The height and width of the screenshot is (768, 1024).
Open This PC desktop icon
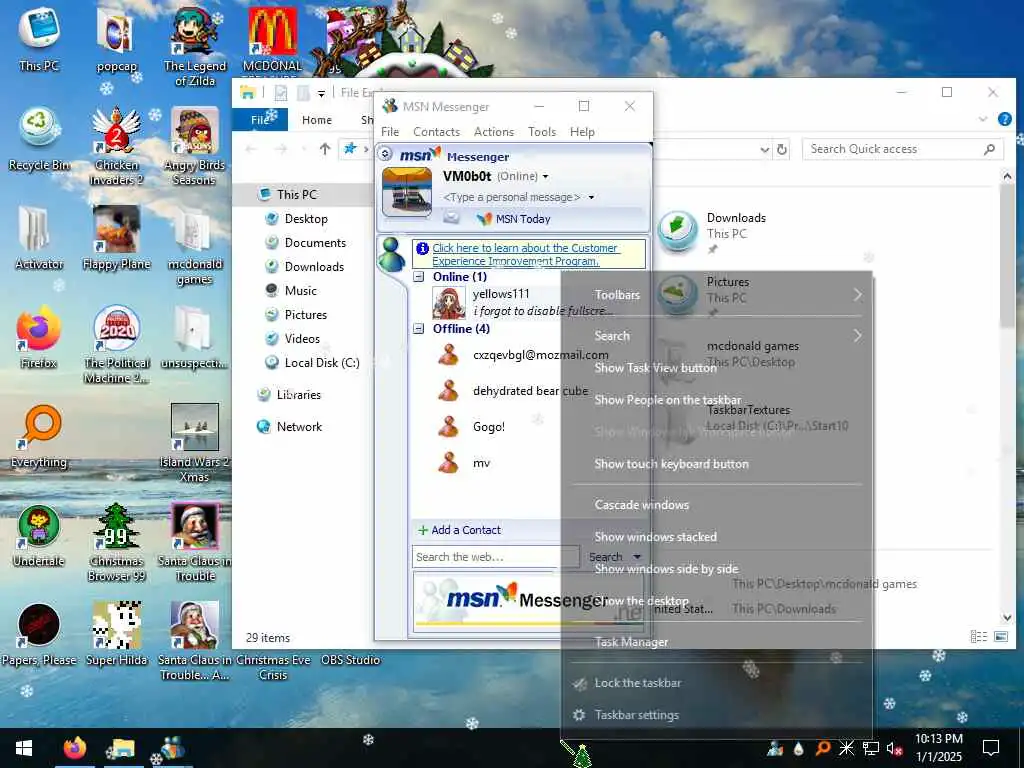pos(39,39)
